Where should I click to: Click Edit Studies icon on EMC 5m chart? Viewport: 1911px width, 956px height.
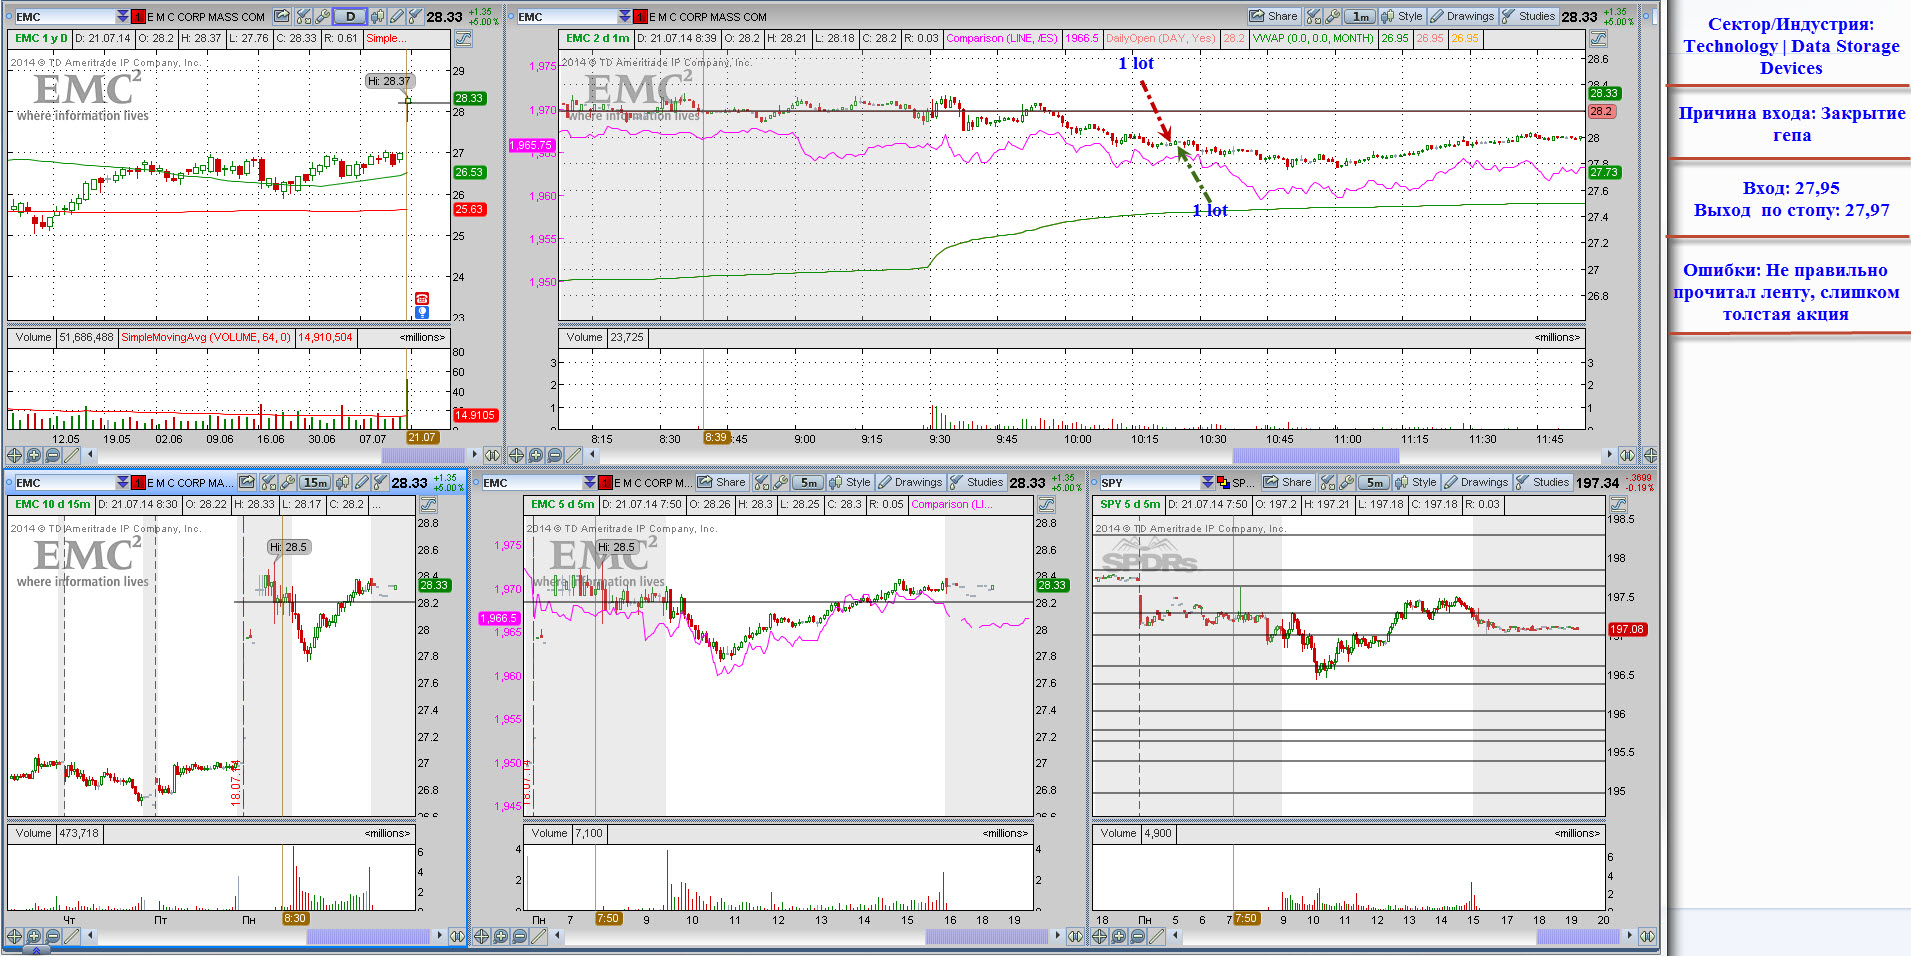[762, 482]
